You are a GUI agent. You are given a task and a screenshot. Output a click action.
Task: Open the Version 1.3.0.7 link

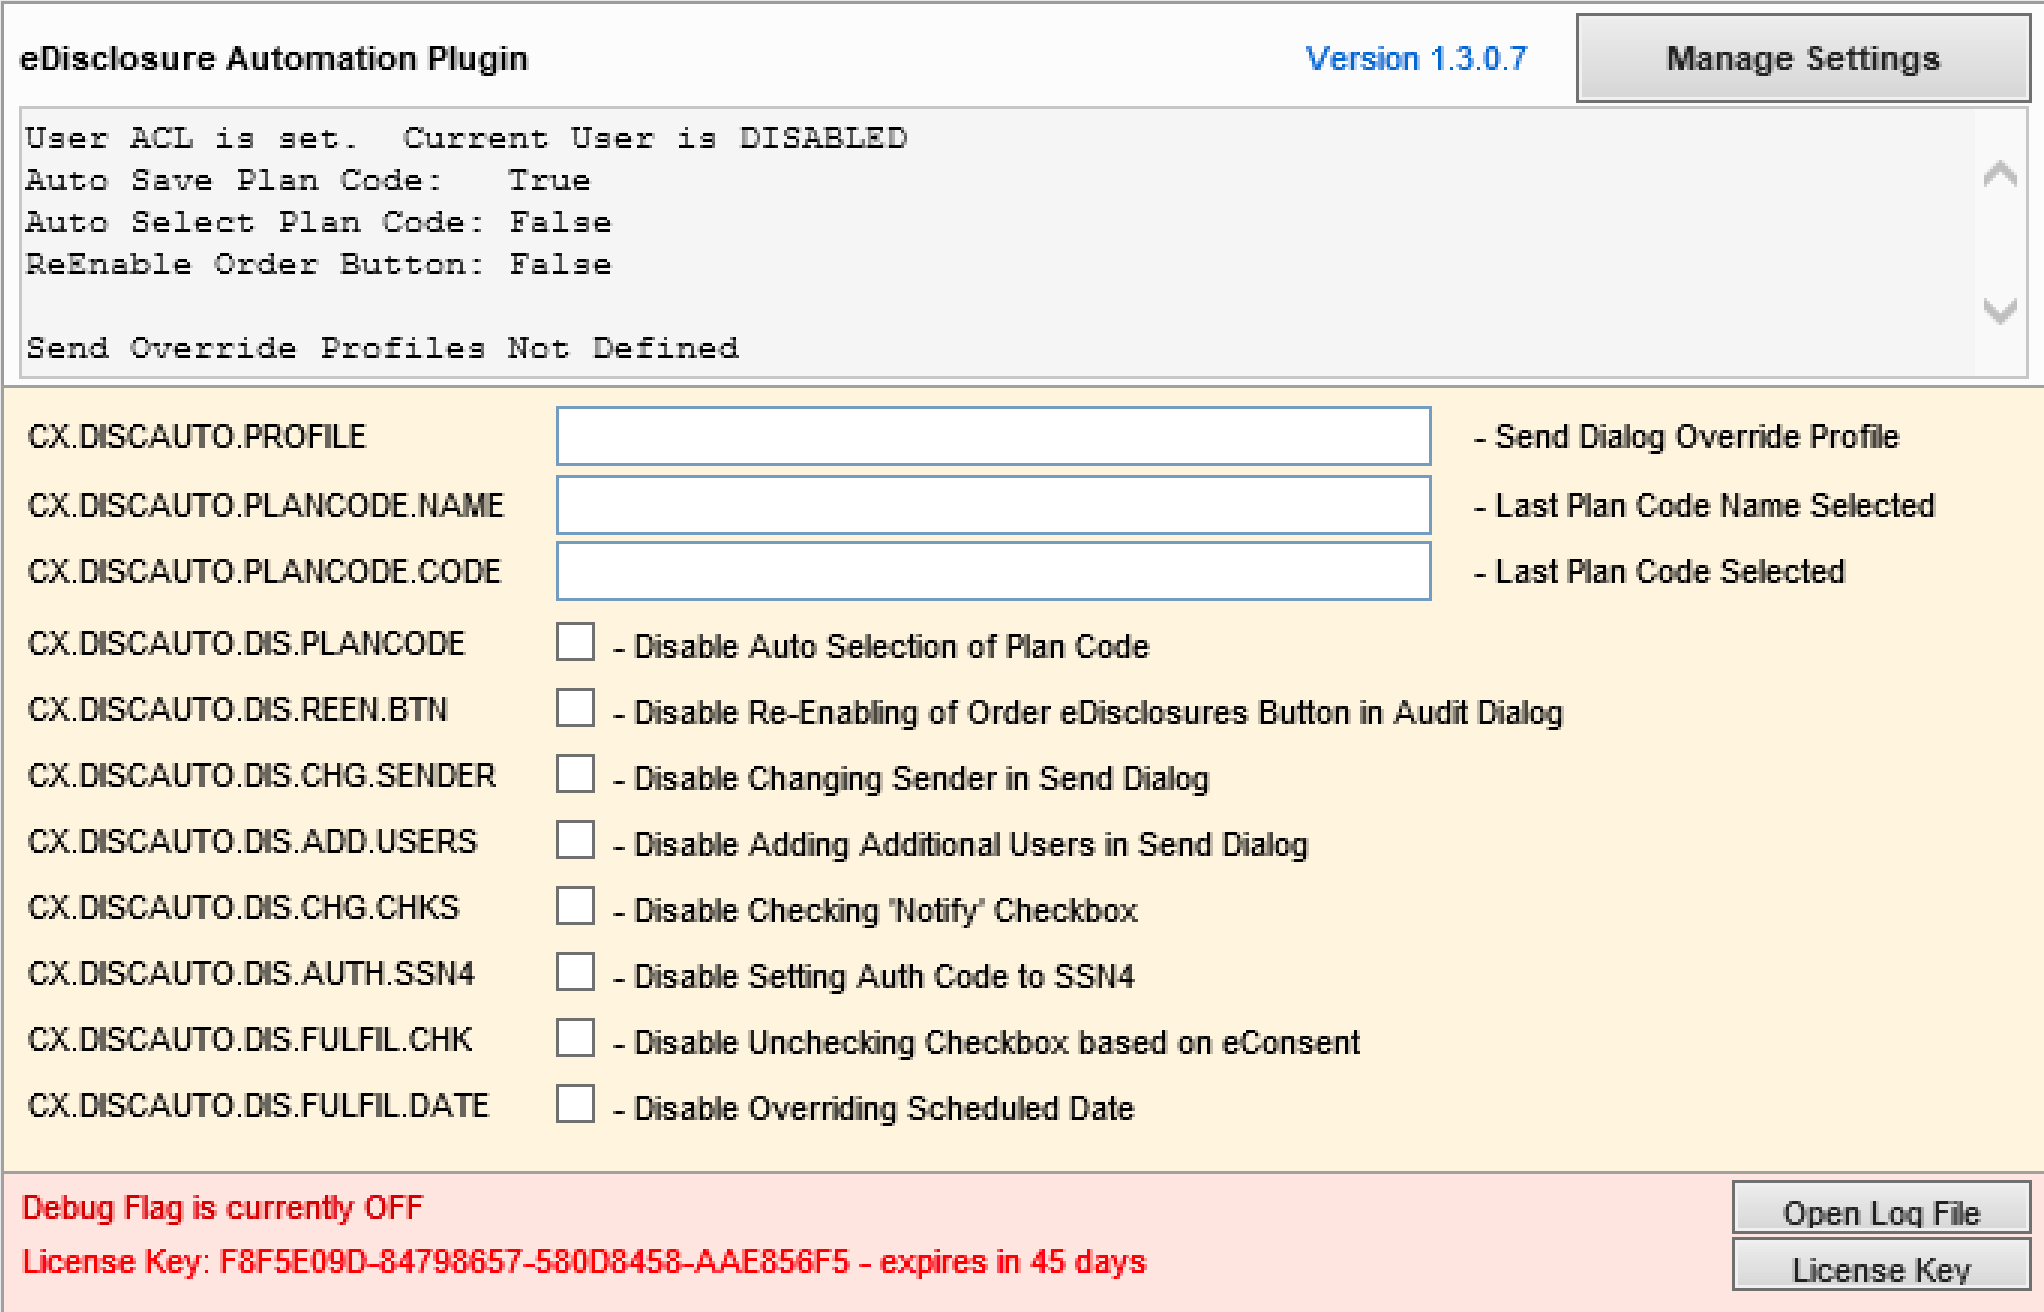[x=1416, y=59]
